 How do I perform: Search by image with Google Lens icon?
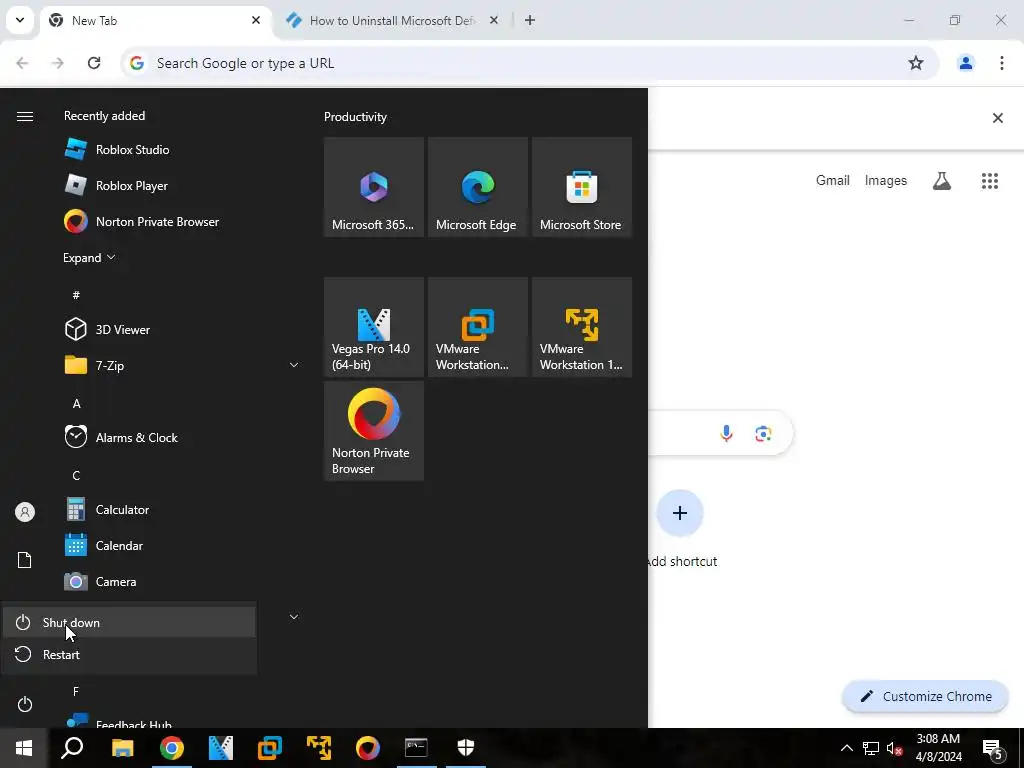coord(763,433)
